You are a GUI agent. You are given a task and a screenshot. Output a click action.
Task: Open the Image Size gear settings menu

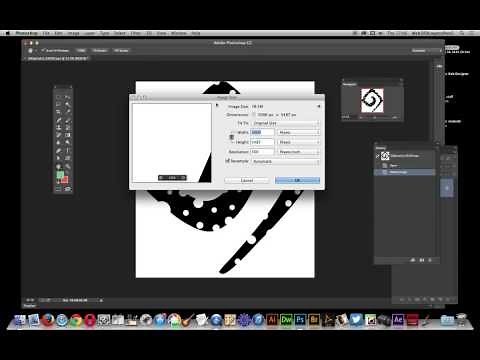[319, 106]
